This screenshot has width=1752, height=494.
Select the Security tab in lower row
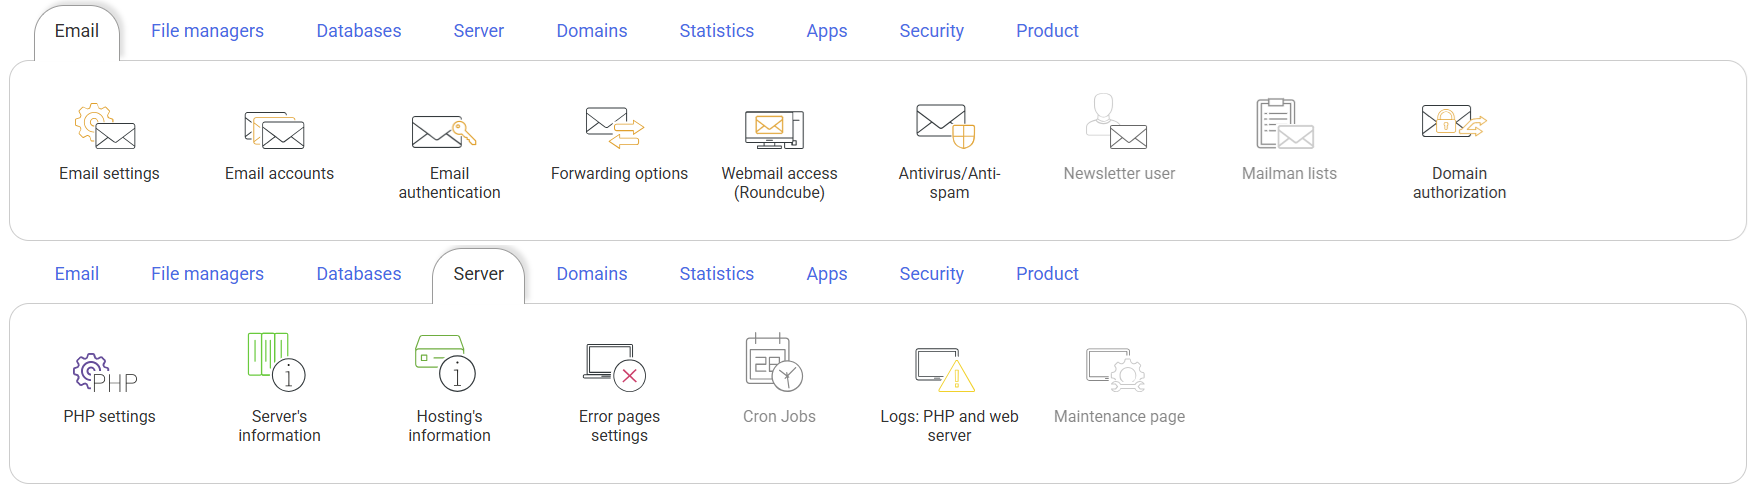click(x=932, y=274)
